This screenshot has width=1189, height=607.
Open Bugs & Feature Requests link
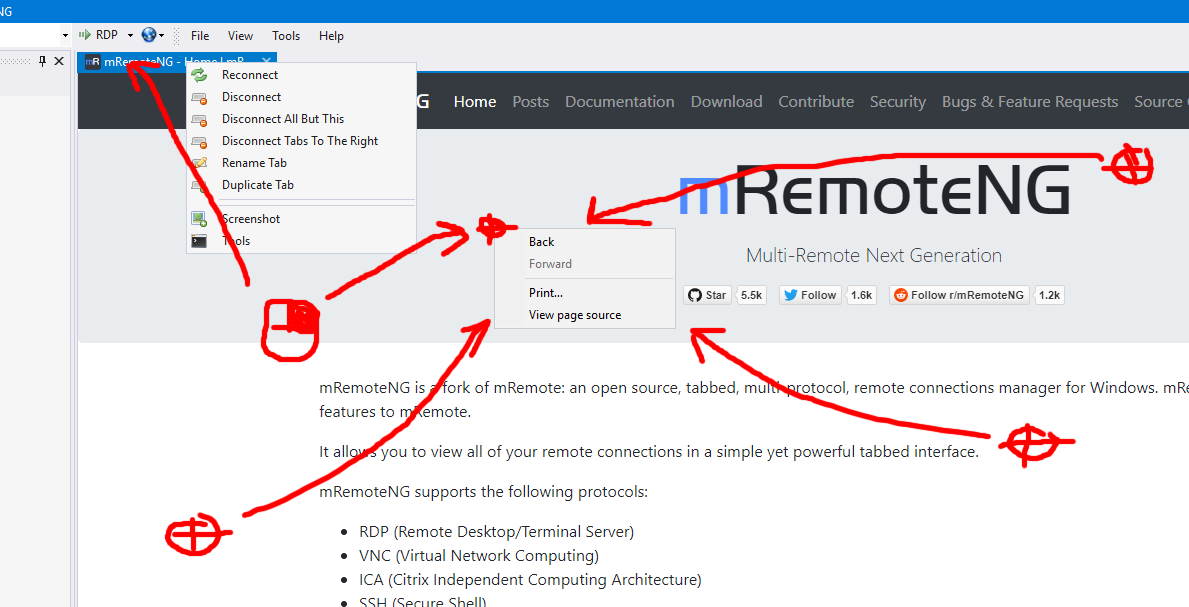point(1030,102)
